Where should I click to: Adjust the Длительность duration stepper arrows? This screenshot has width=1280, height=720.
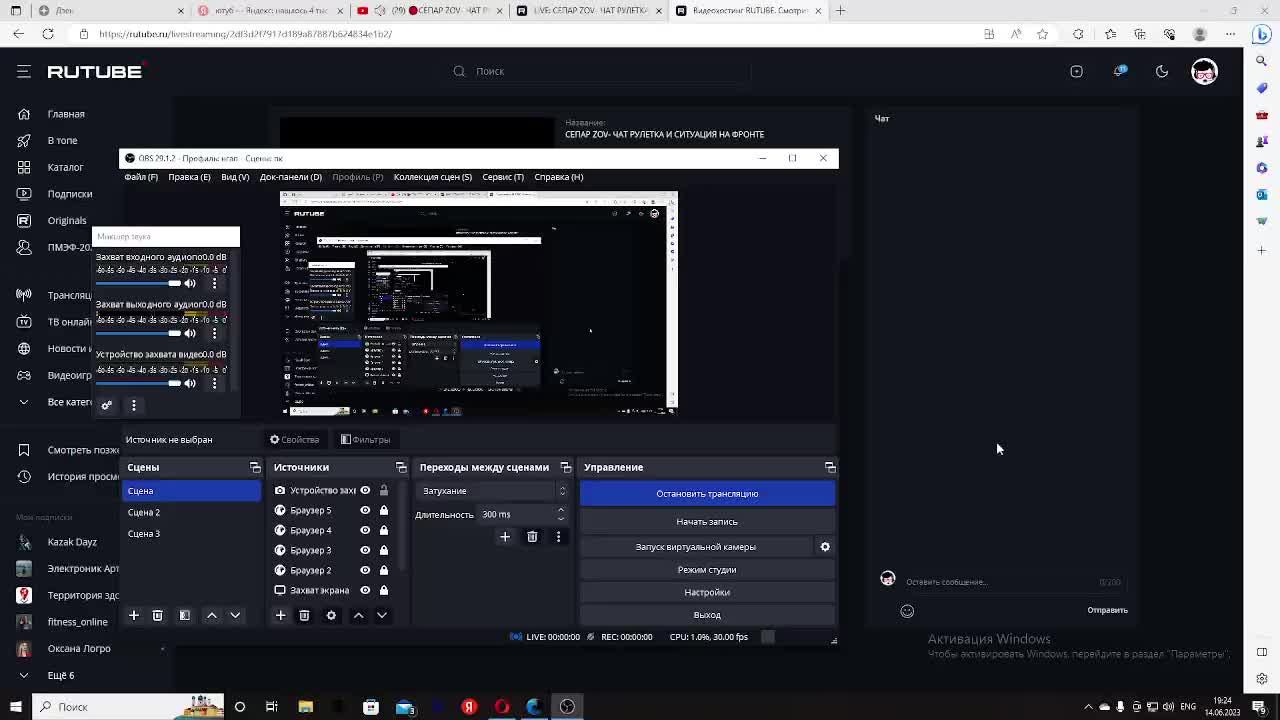tap(560, 514)
